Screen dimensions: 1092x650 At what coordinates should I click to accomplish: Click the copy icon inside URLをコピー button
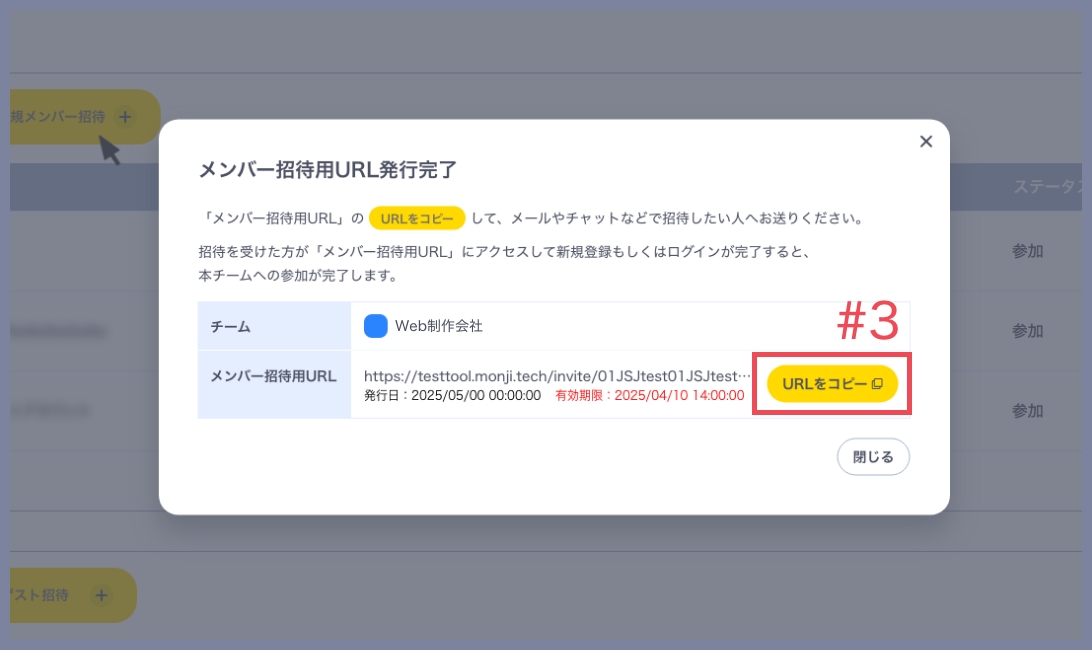pyautogui.click(x=880, y=383)
